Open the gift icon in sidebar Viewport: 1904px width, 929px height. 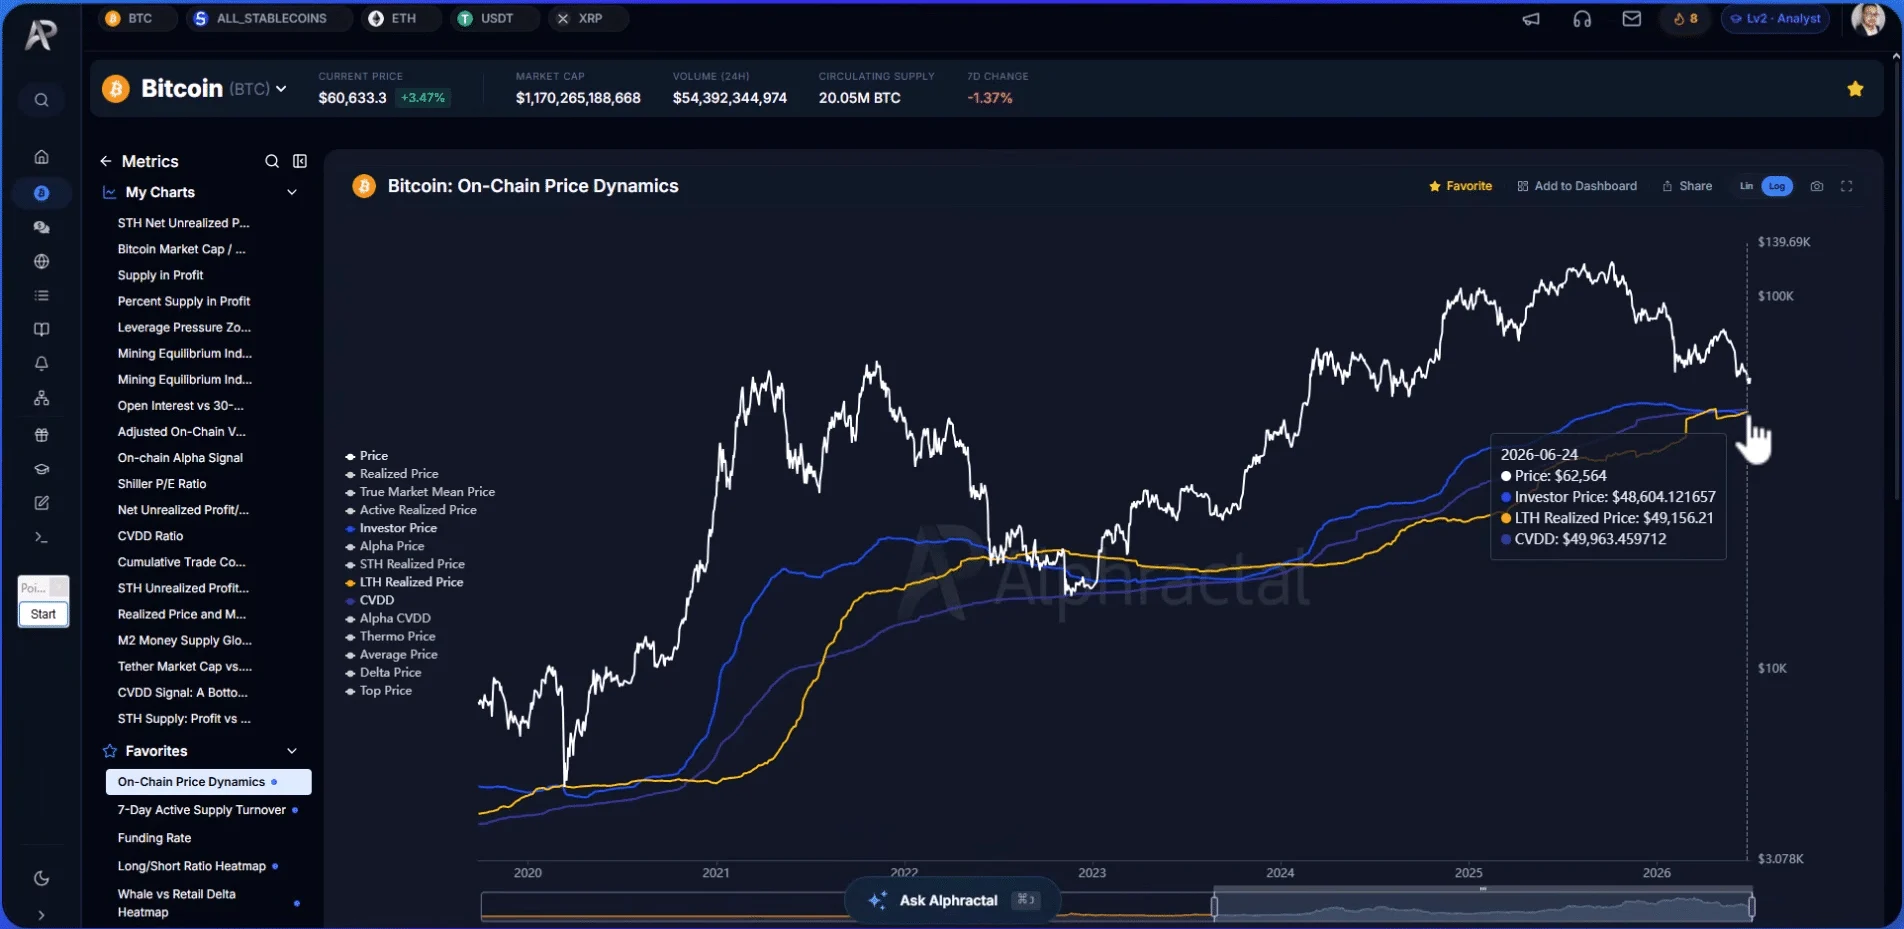click(x=41, y=435)
